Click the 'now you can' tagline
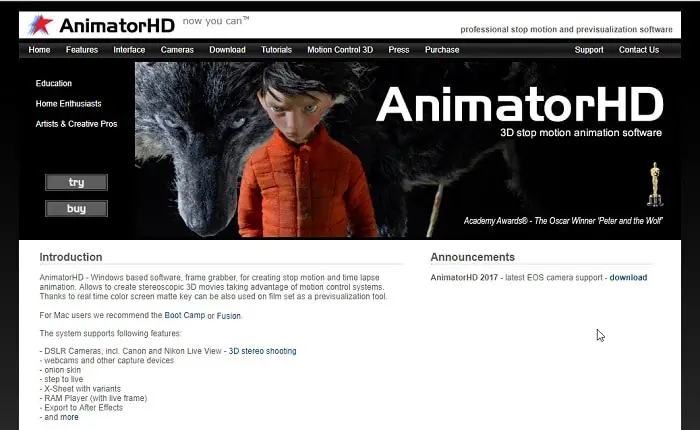 (216, 21)
